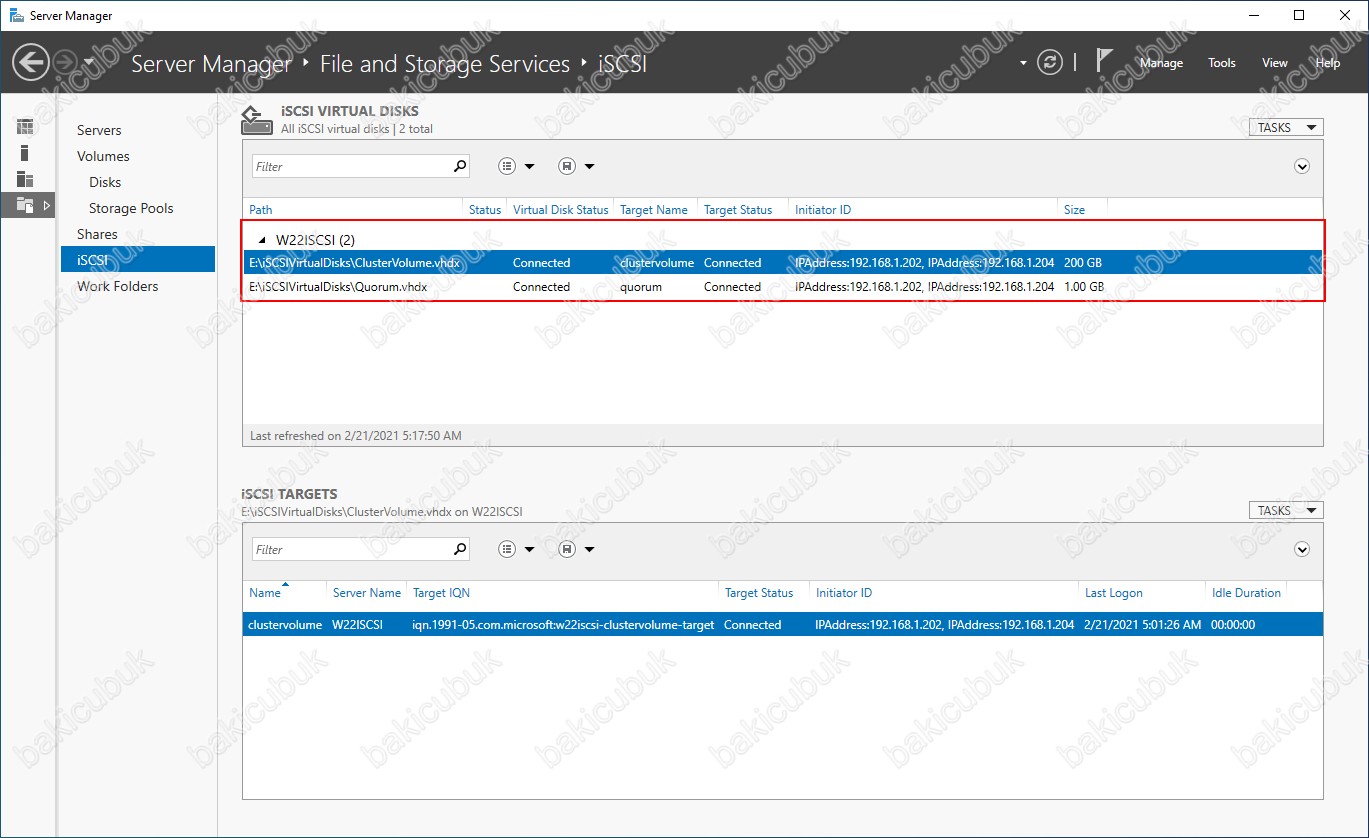Viewport: 1369px width, 838px height.
Task: Click the quorum target name cell
Action: (x=641, y=287)
